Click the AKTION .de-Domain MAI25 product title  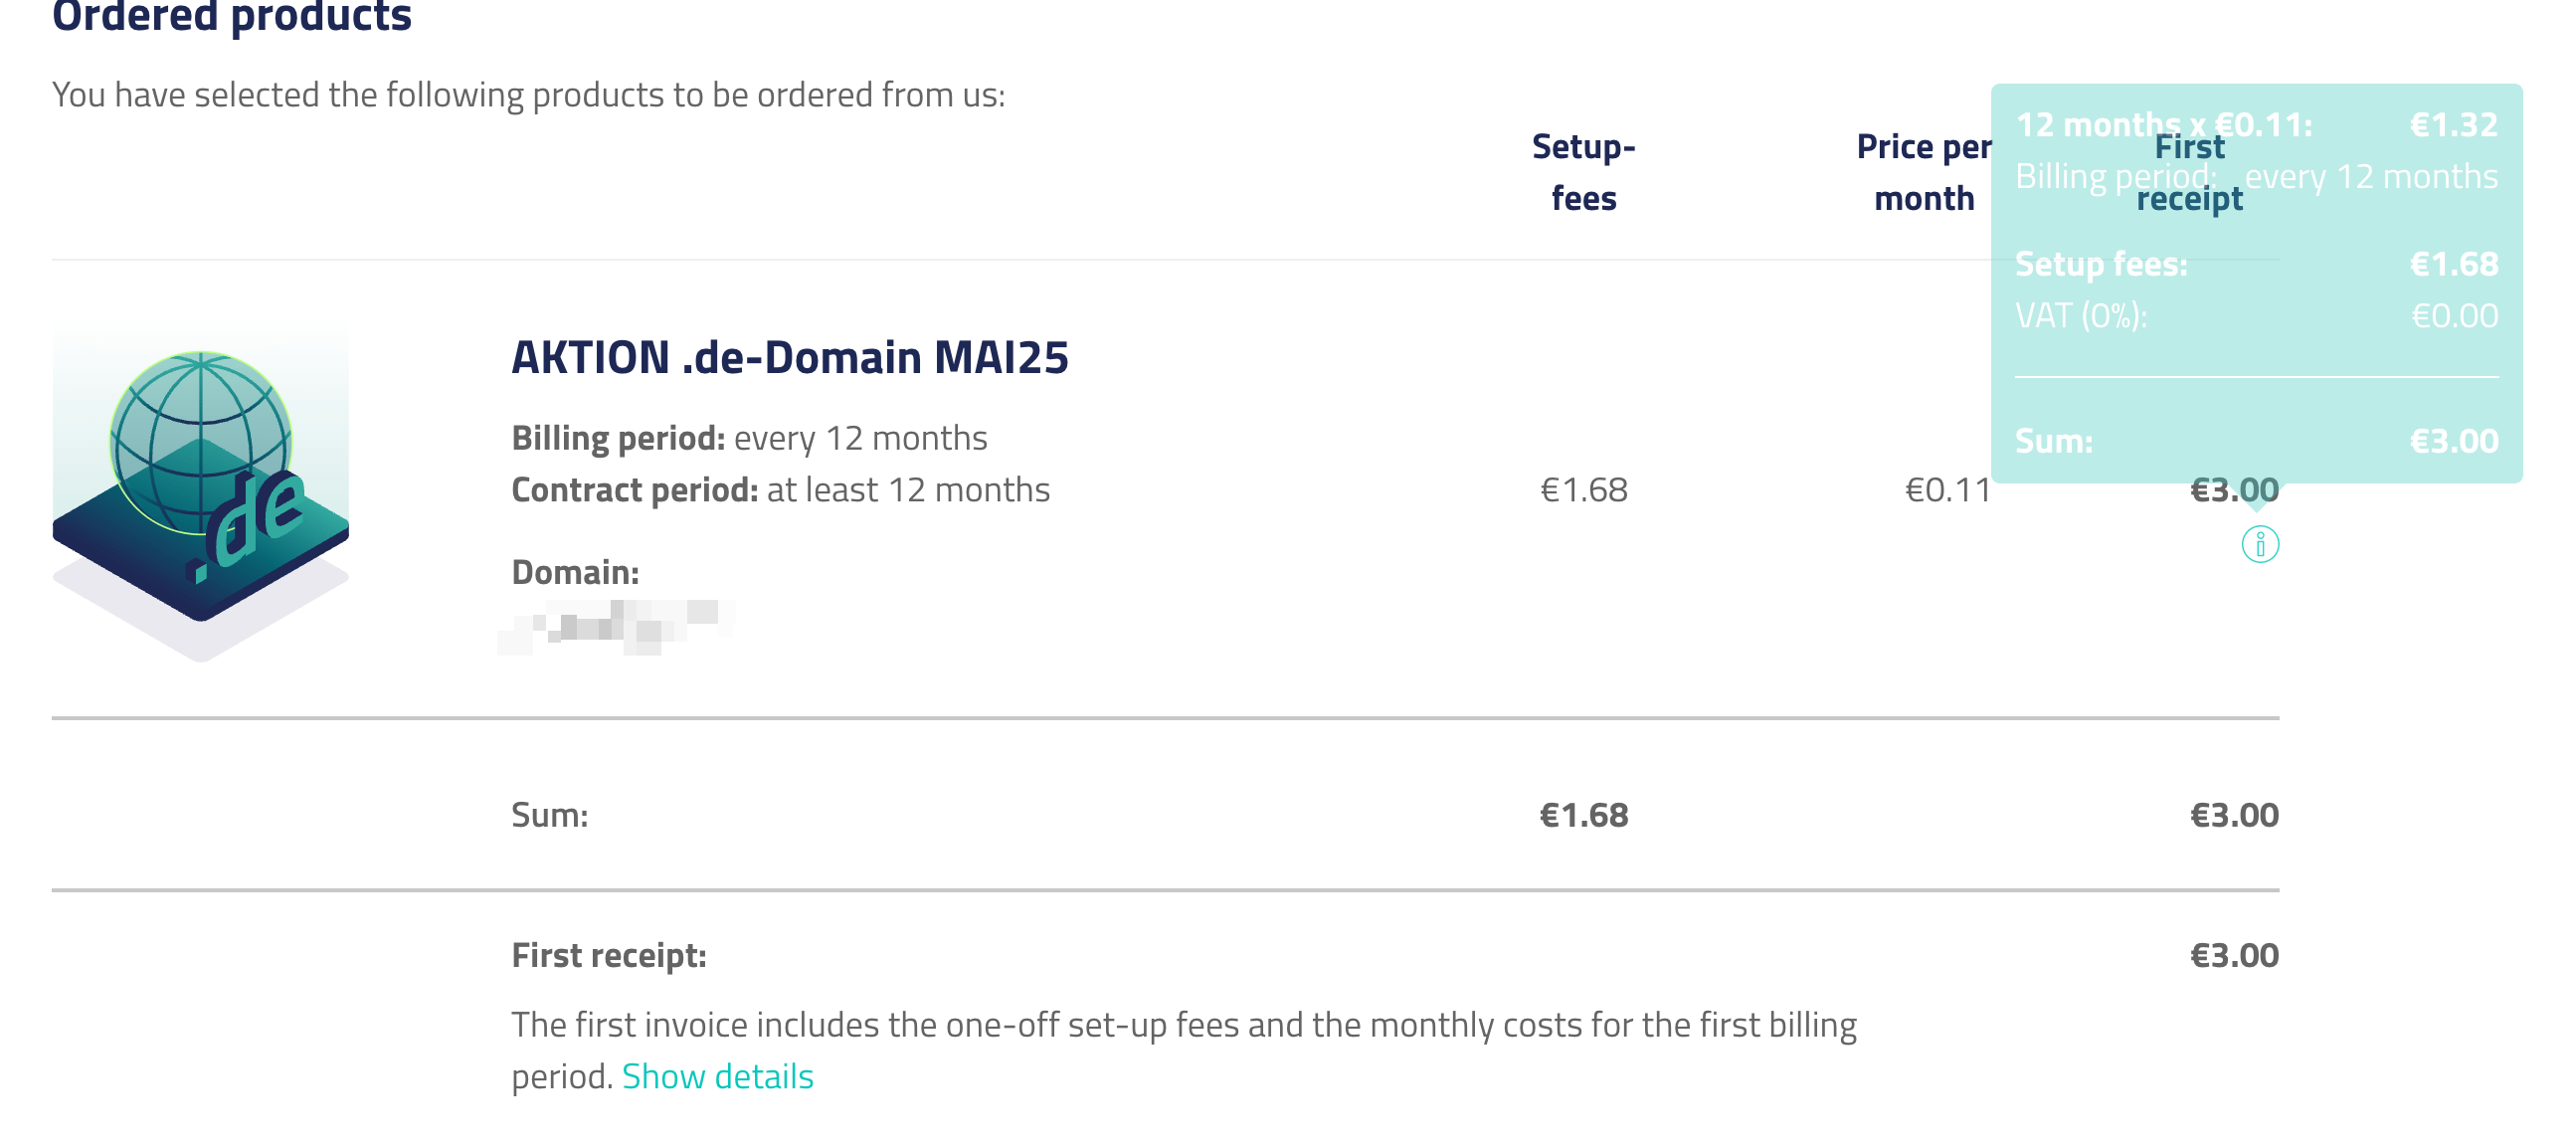pyautogui.click(x=789, y=357)
